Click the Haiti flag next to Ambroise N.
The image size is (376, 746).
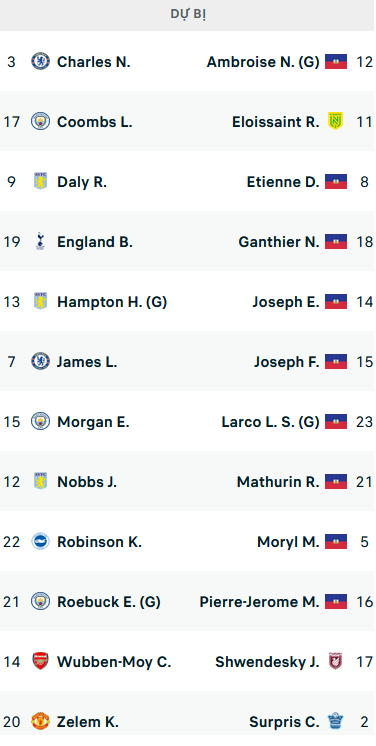pos(336,61)
